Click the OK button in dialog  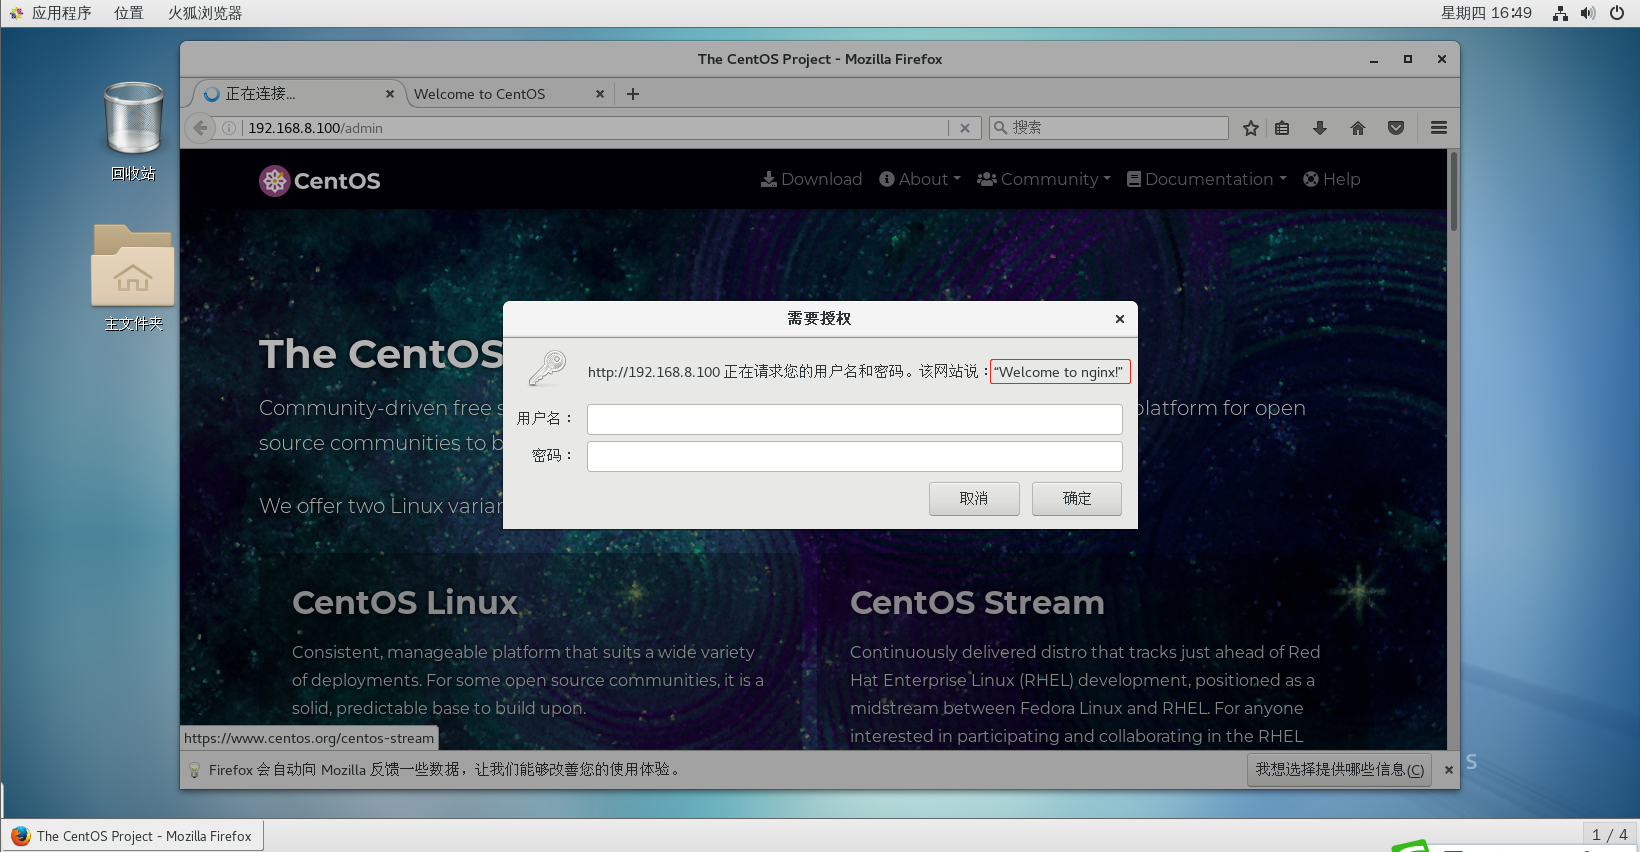[1077, 499]
